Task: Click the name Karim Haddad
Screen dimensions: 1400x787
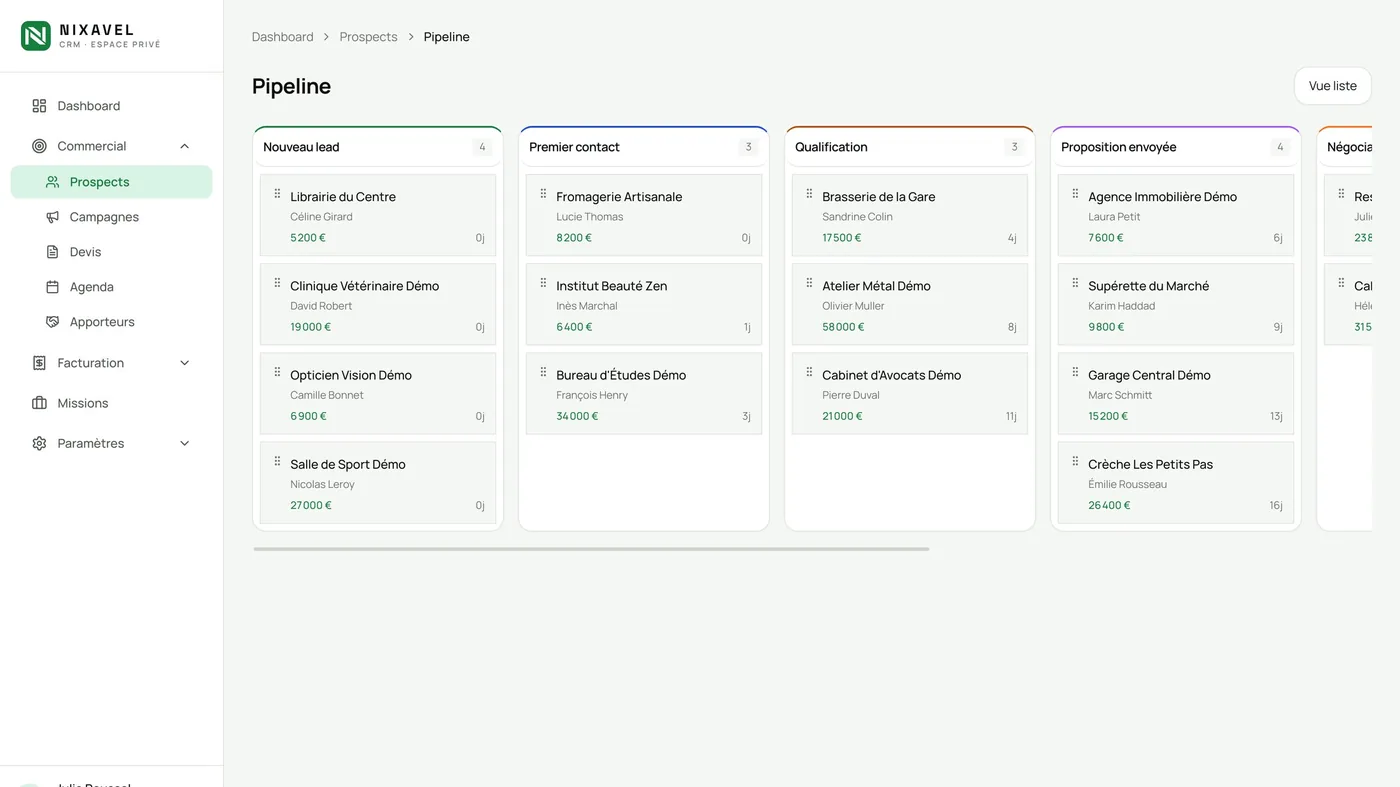Action: point(1121,306)
